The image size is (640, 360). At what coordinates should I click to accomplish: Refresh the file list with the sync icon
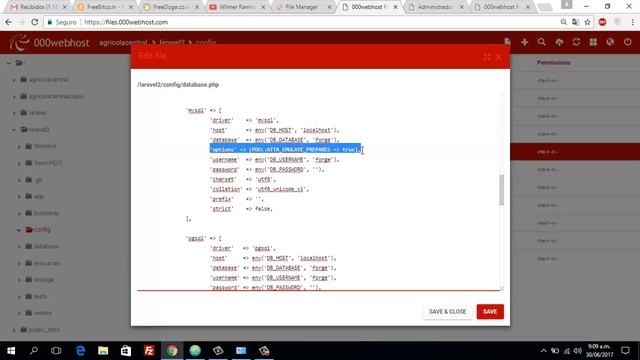tap(576, 42)
